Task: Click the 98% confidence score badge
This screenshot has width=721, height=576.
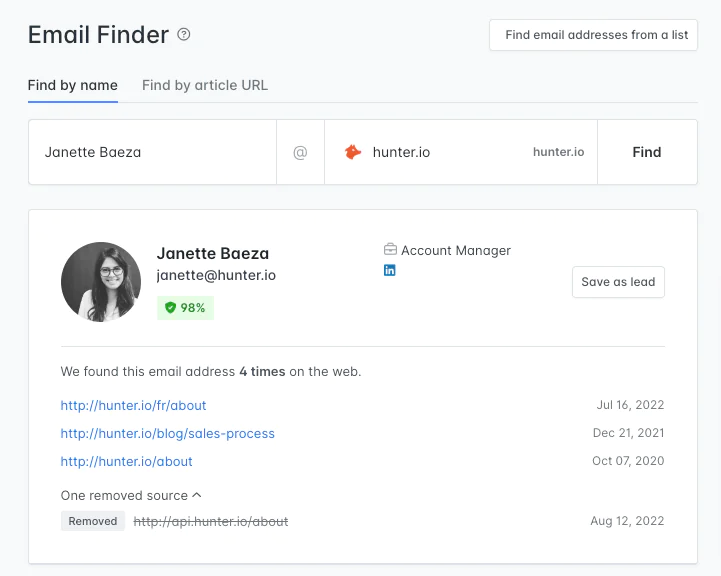Action: coord(185,308)
